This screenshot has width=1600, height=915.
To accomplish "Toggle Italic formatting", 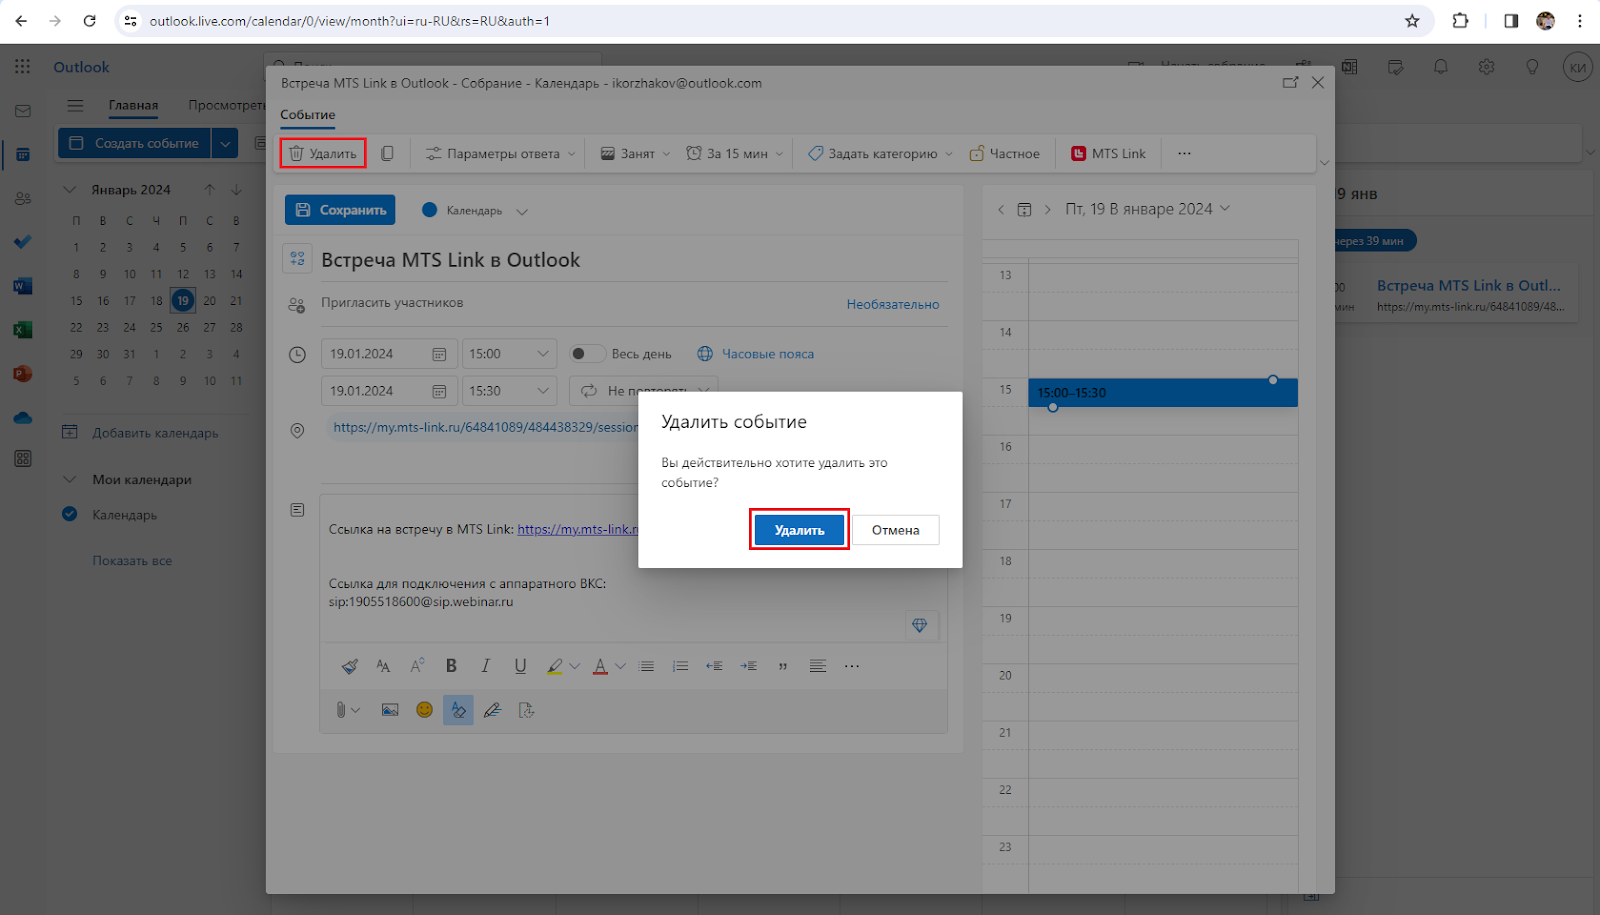I will [486, 666].
